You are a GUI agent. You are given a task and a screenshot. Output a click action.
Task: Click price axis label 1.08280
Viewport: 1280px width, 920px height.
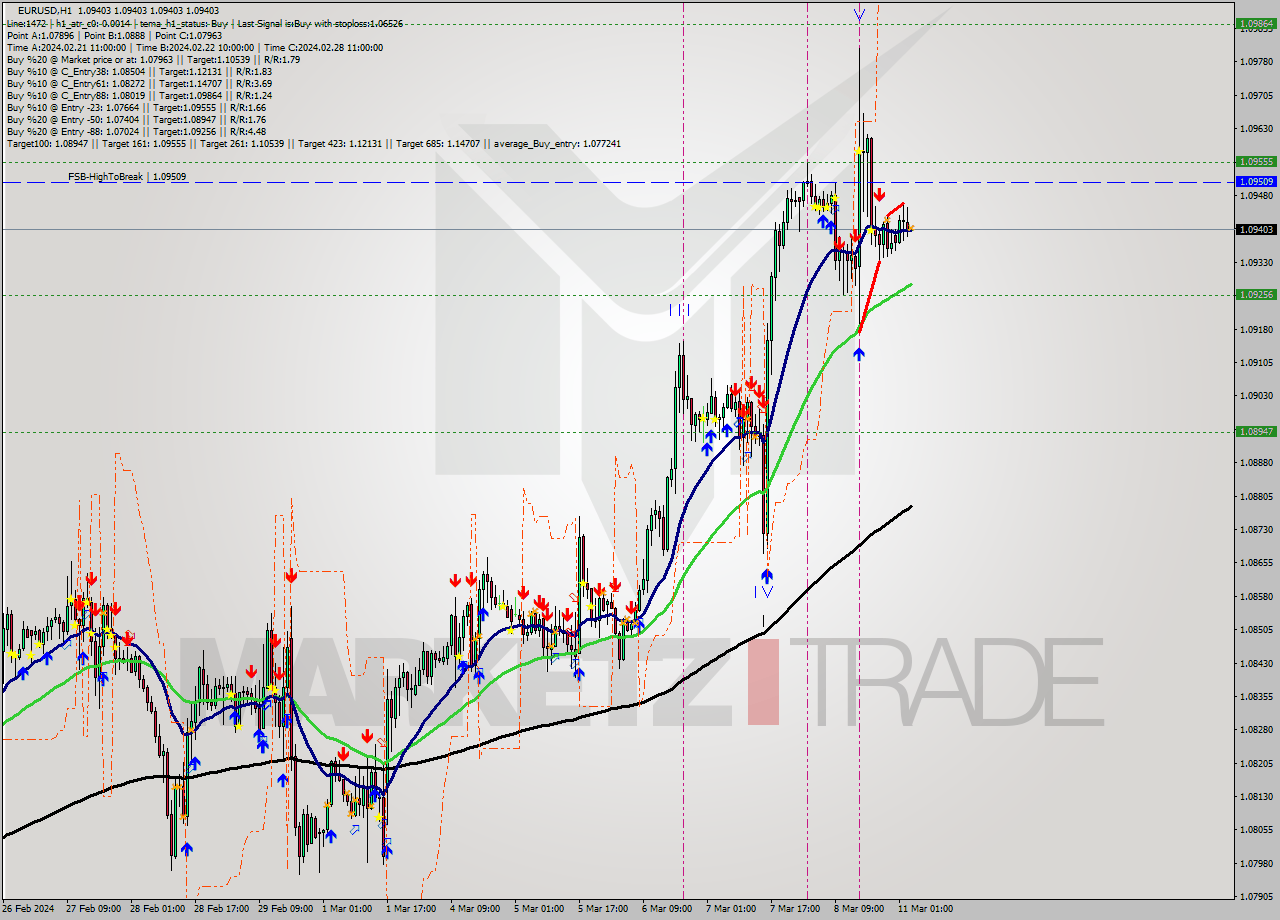[x=1255, y=730]
